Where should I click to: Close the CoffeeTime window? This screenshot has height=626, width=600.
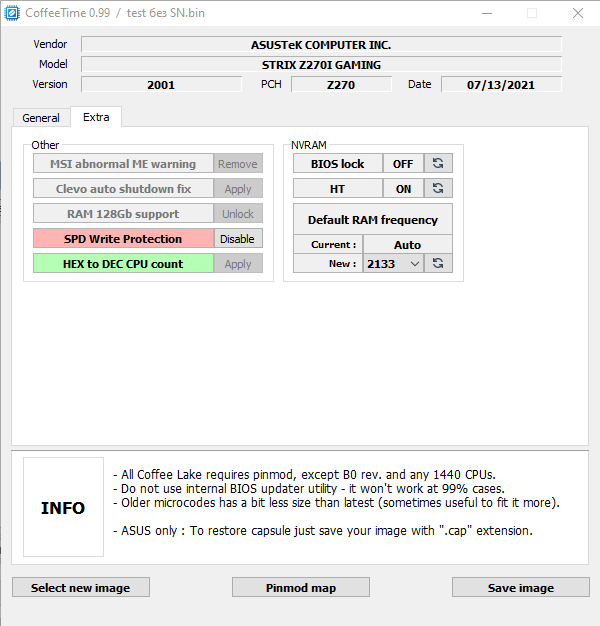point(577,13)
